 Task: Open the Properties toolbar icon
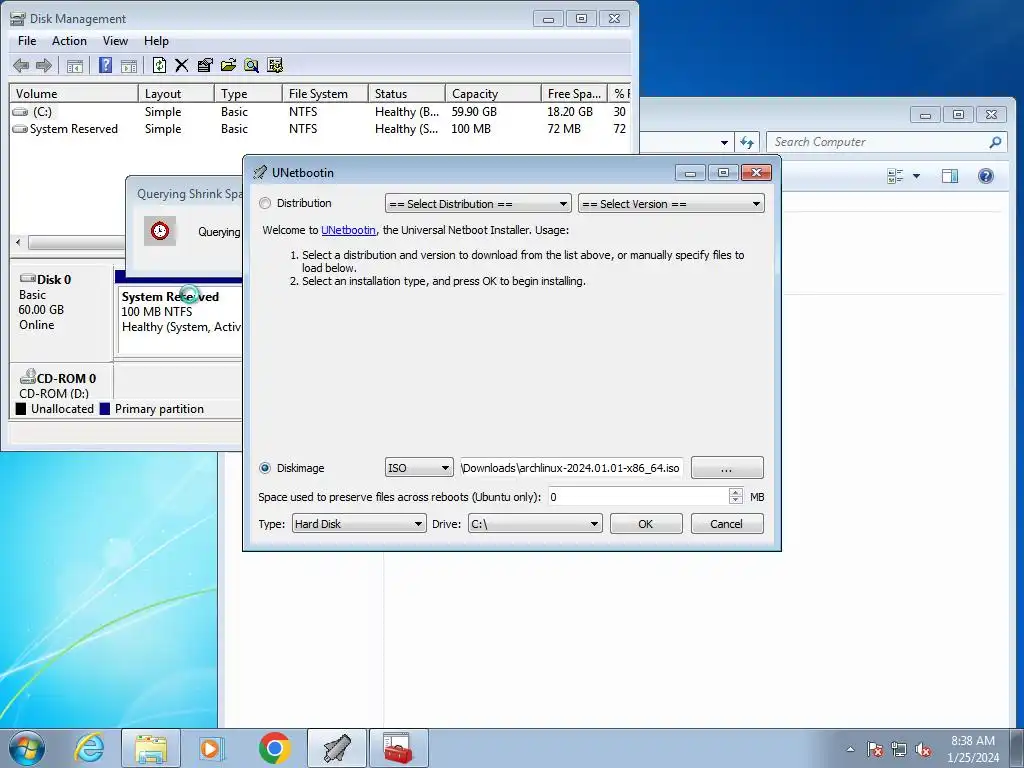point(204,65)
